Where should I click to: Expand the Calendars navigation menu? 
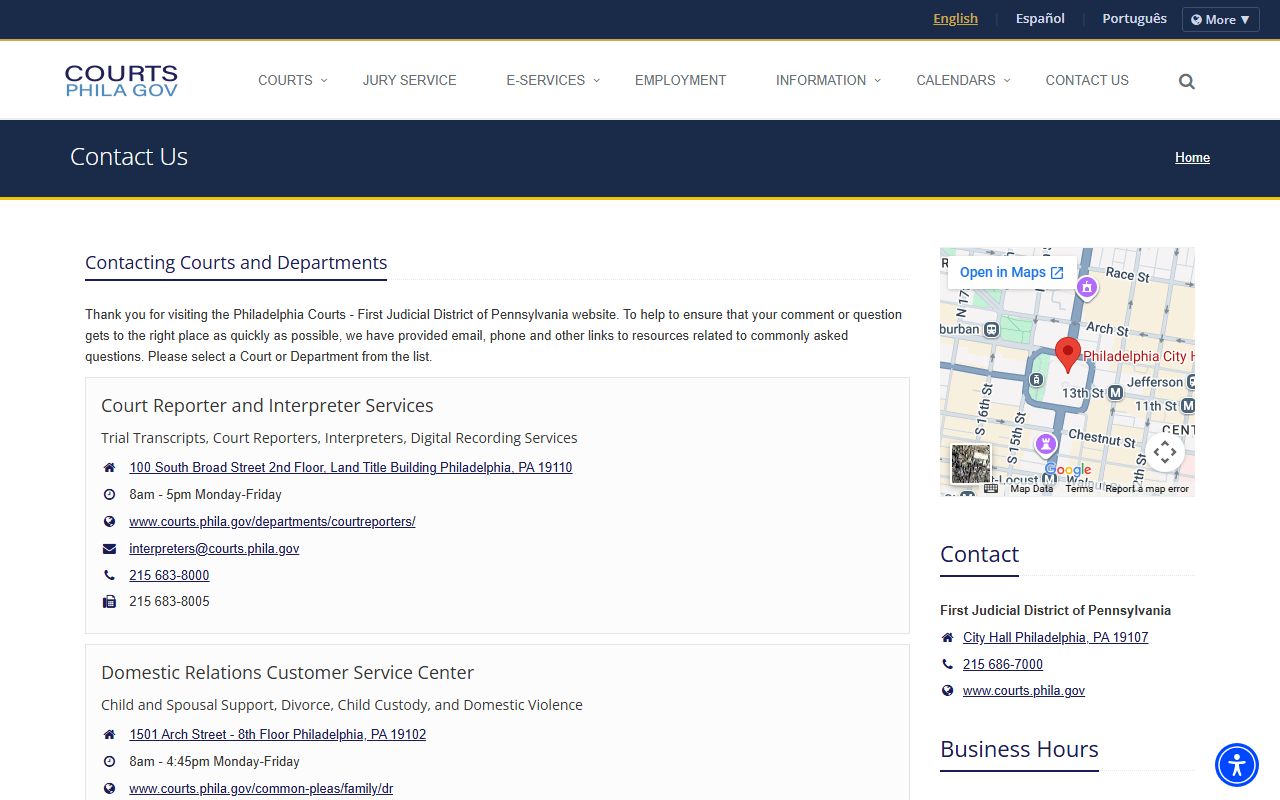tap(963, 81)
